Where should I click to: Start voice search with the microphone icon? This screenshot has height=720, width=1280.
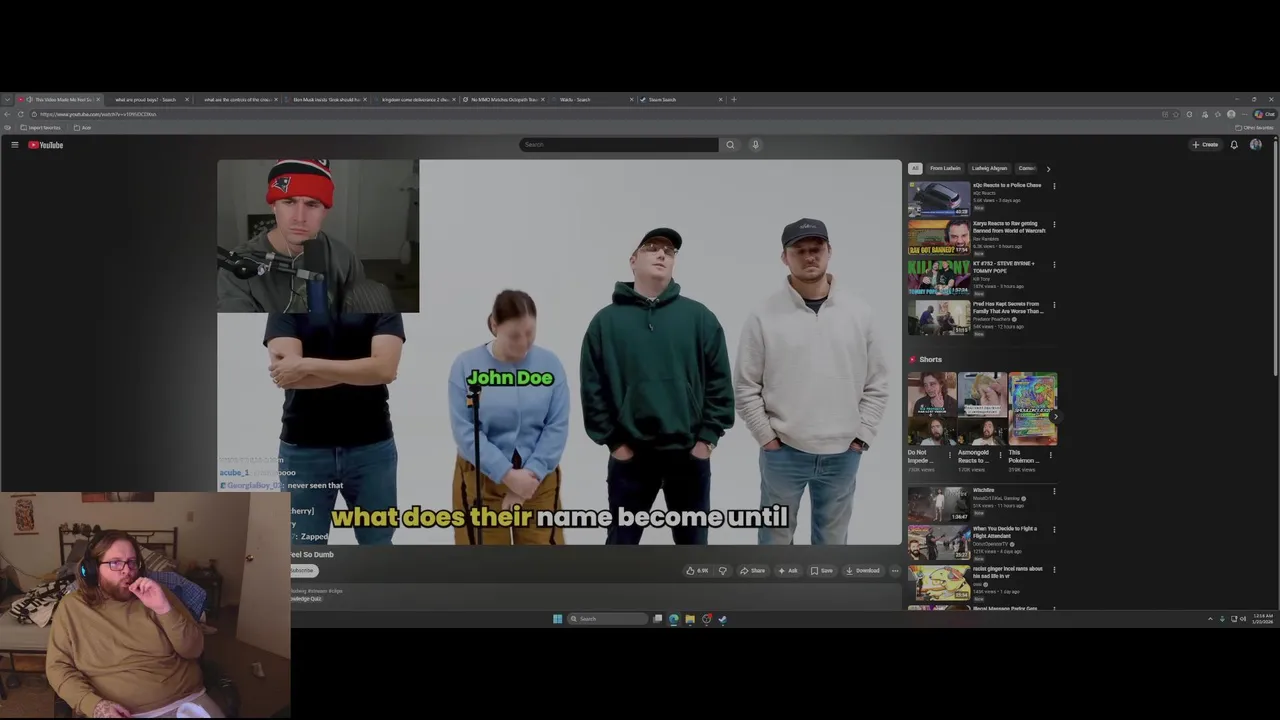click(x=755, y=145)
